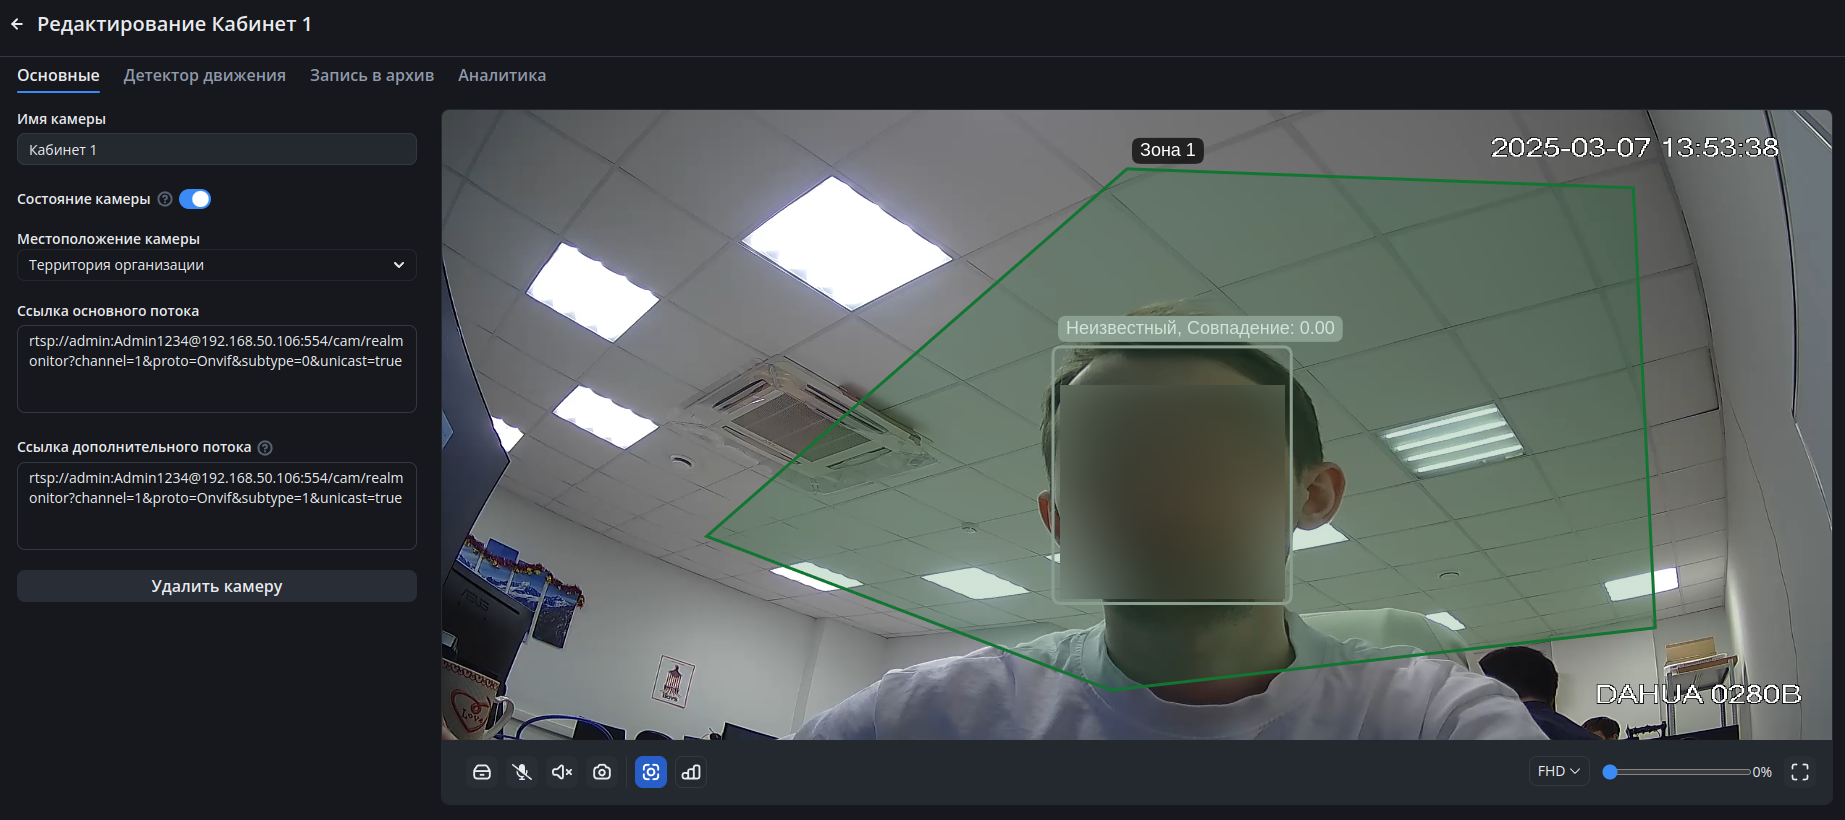This screenshot has width=1845, height=820.
Task: Open the Местоположение камеры dropdown
Action: [216, 265]
